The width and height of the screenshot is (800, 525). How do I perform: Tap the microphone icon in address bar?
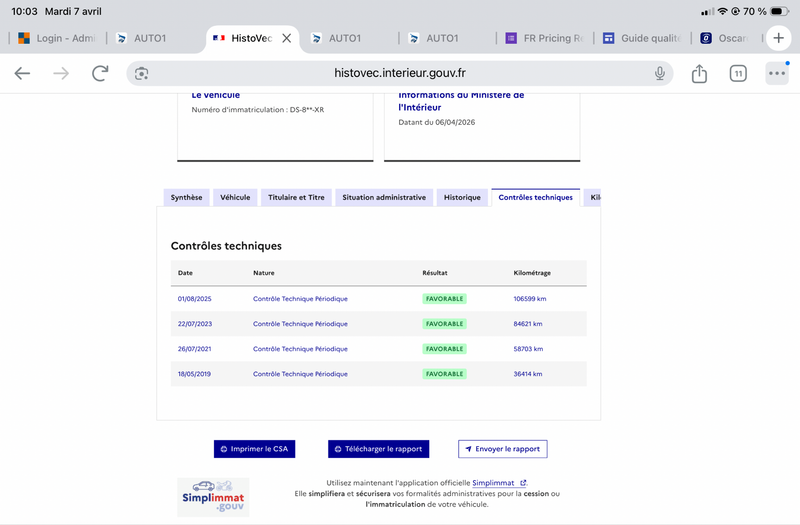[x=660, y=73]
